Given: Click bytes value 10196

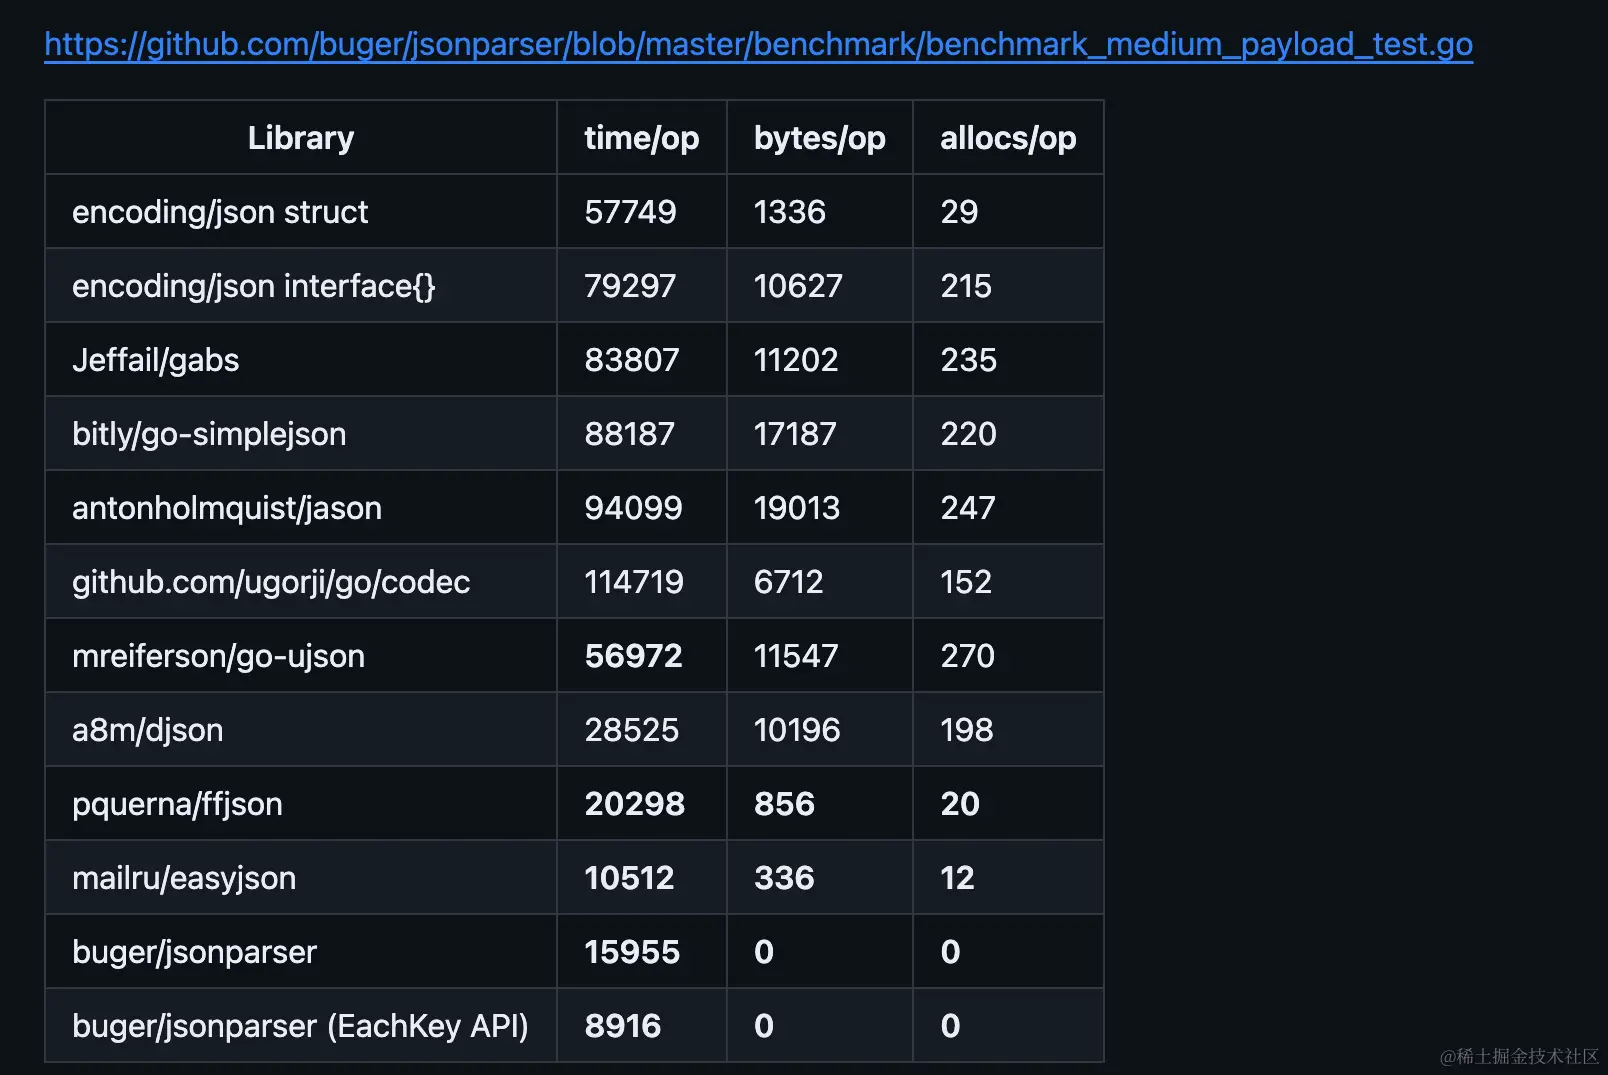Looking at the screenshot, I should (x=797, y=730).
